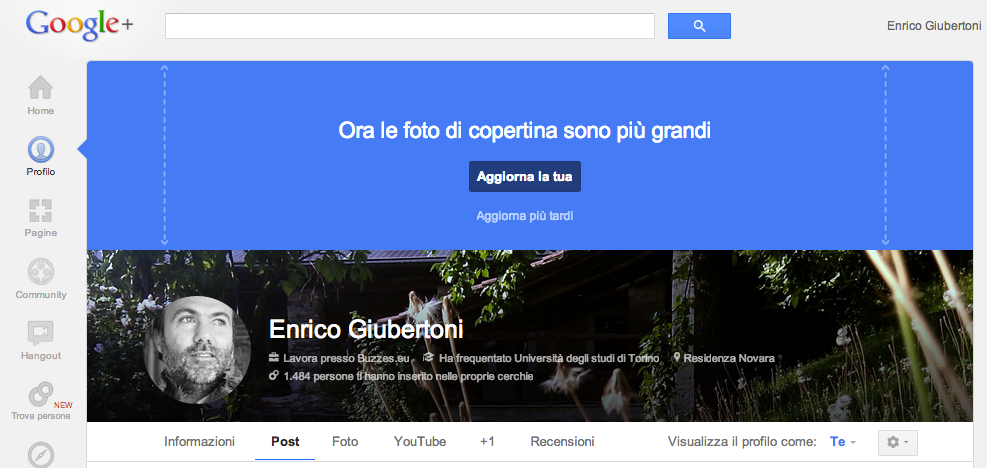Screen dimensions: 987x468
Task: Choose Aggiorna più tardi link
Action: point(524,216)
